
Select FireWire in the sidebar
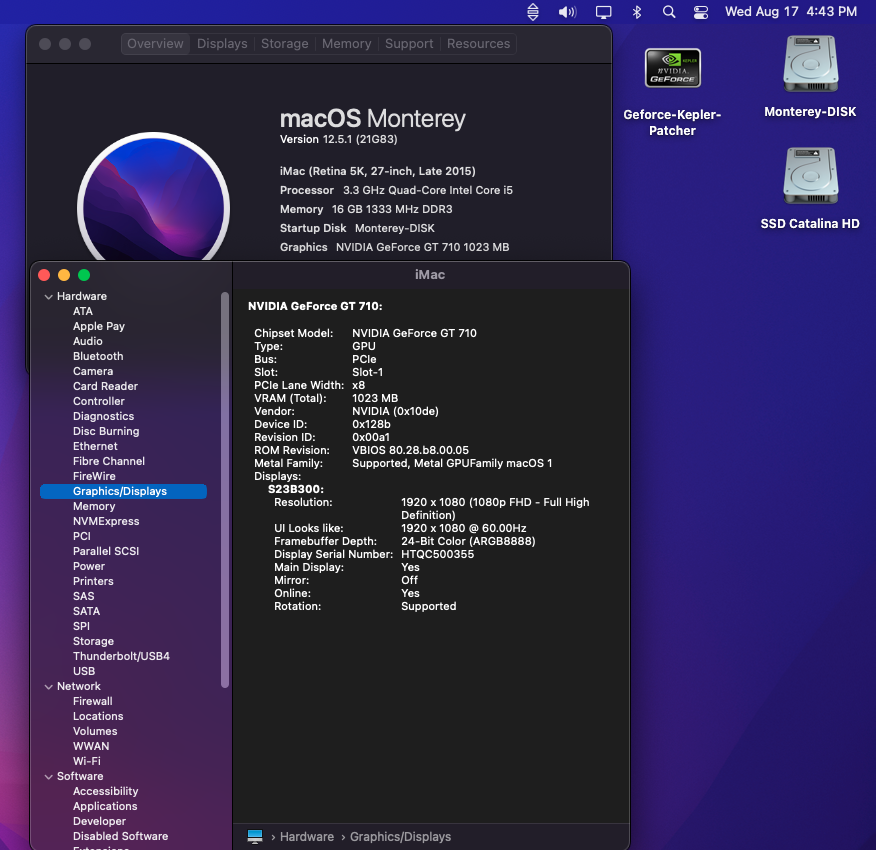[x=94, y=477]
